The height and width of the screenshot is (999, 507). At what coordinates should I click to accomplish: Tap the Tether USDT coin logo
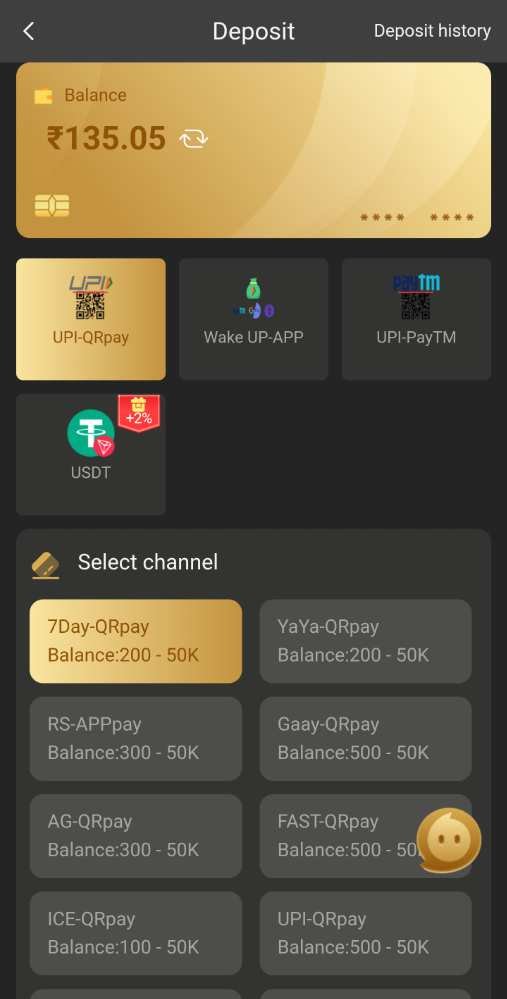click(91, 433)
